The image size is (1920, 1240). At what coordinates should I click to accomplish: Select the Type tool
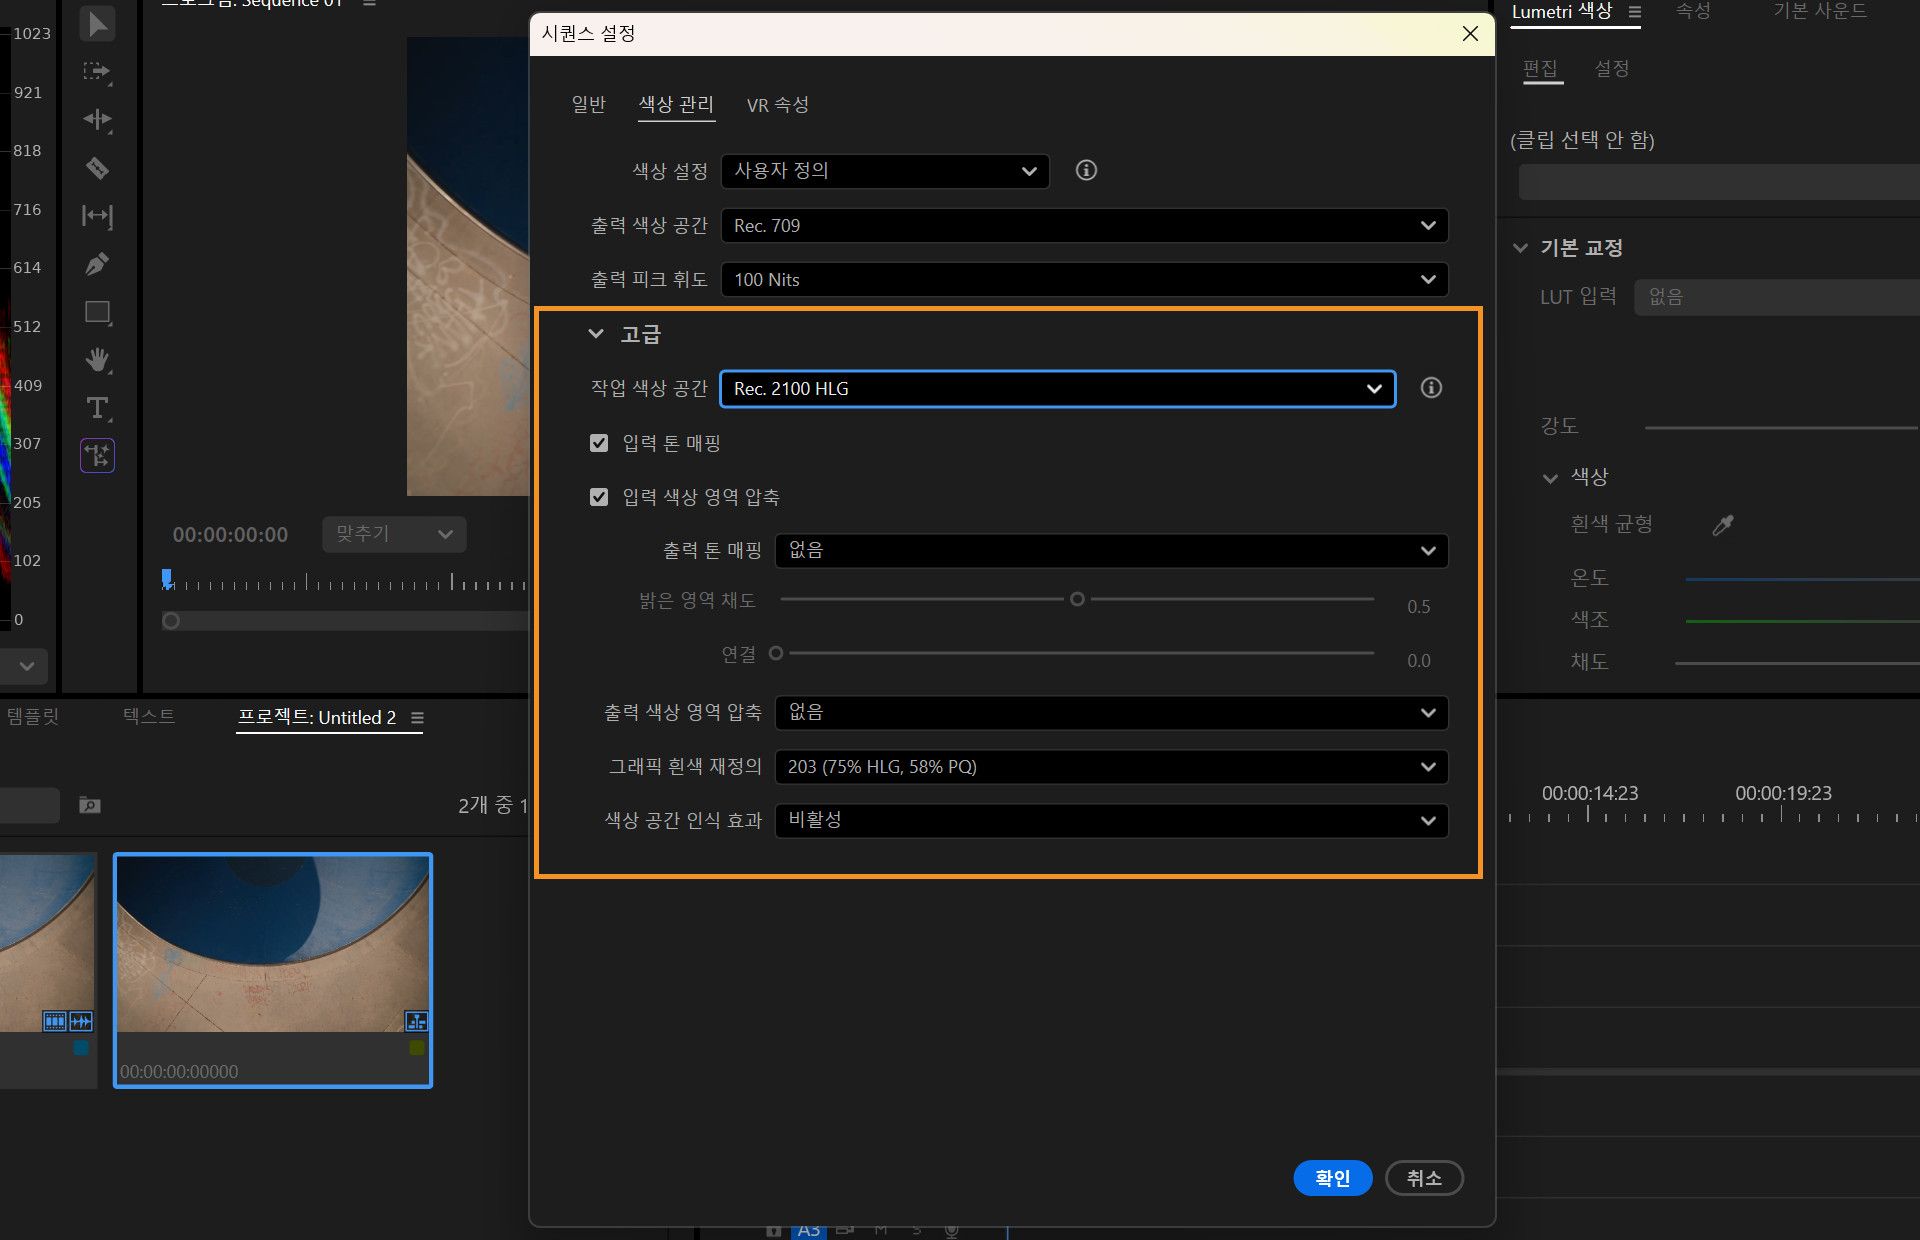pos(97,408)
